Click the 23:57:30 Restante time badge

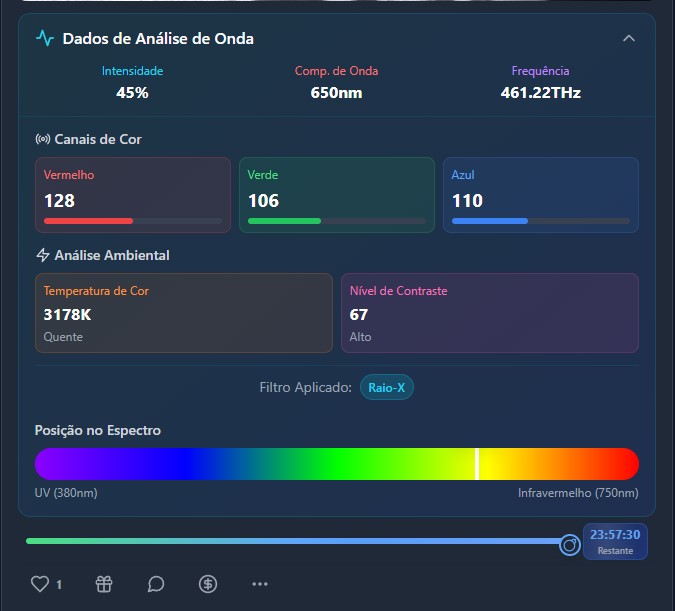pos(615,541)
